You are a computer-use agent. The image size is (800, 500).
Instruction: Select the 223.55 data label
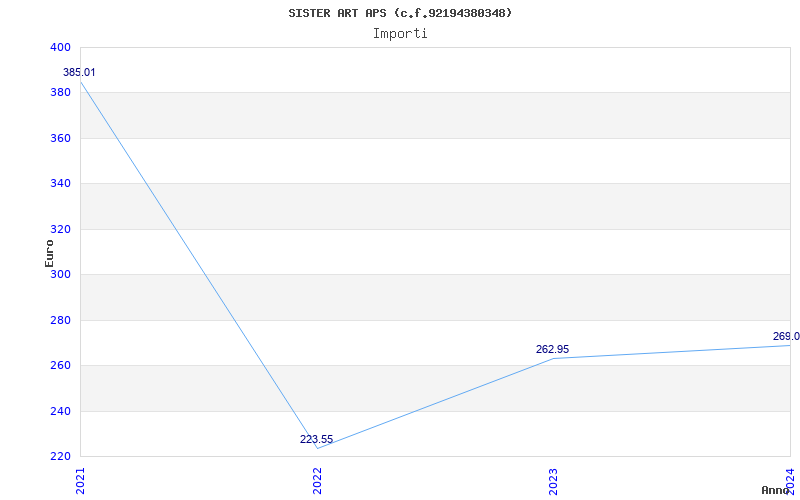316,439
